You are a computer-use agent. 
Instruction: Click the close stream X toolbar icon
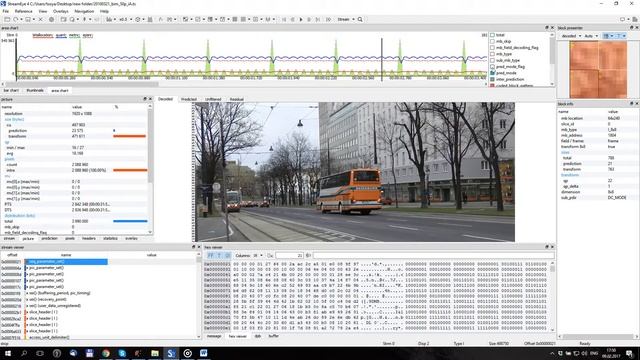click(x=40, y=19)
